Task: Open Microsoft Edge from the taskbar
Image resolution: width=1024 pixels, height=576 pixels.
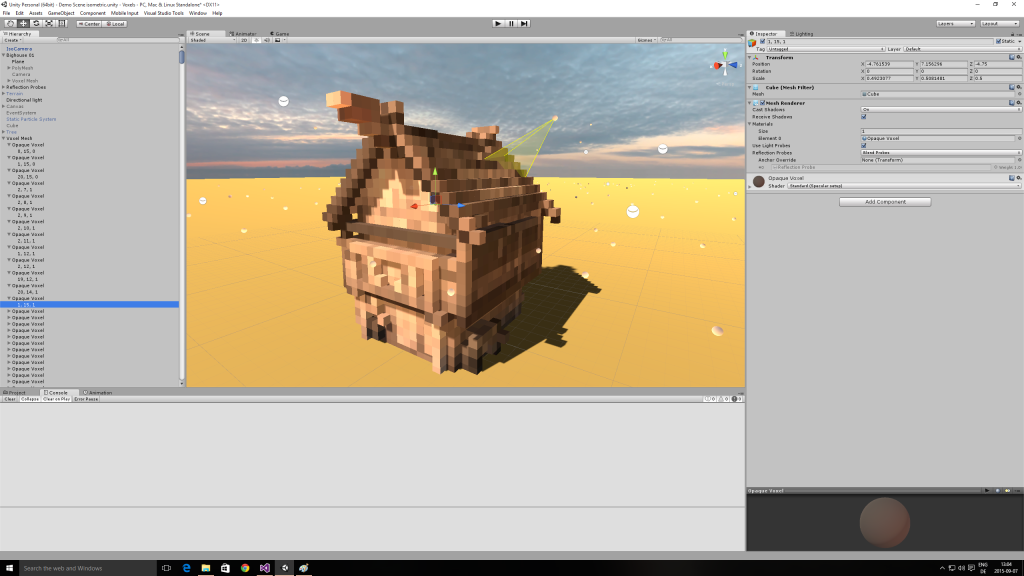Action: 186,568
